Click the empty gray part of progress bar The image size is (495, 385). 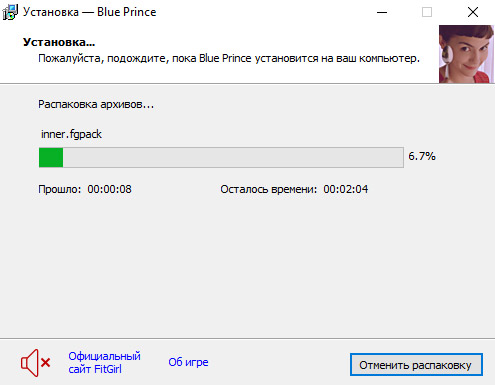click(x=233, y=157)
